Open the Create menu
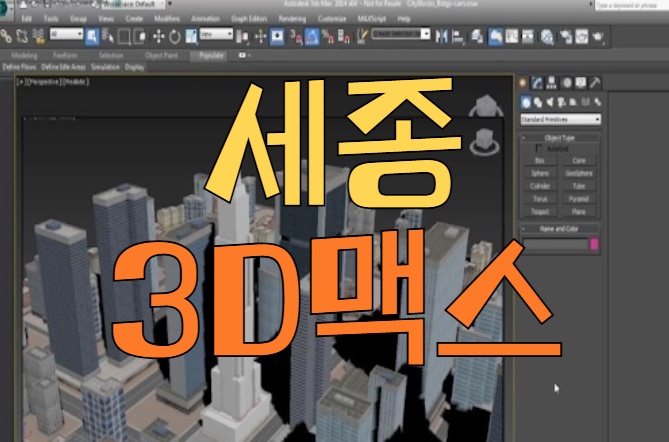Screen dimensions: 669x442 pos(134,19)
